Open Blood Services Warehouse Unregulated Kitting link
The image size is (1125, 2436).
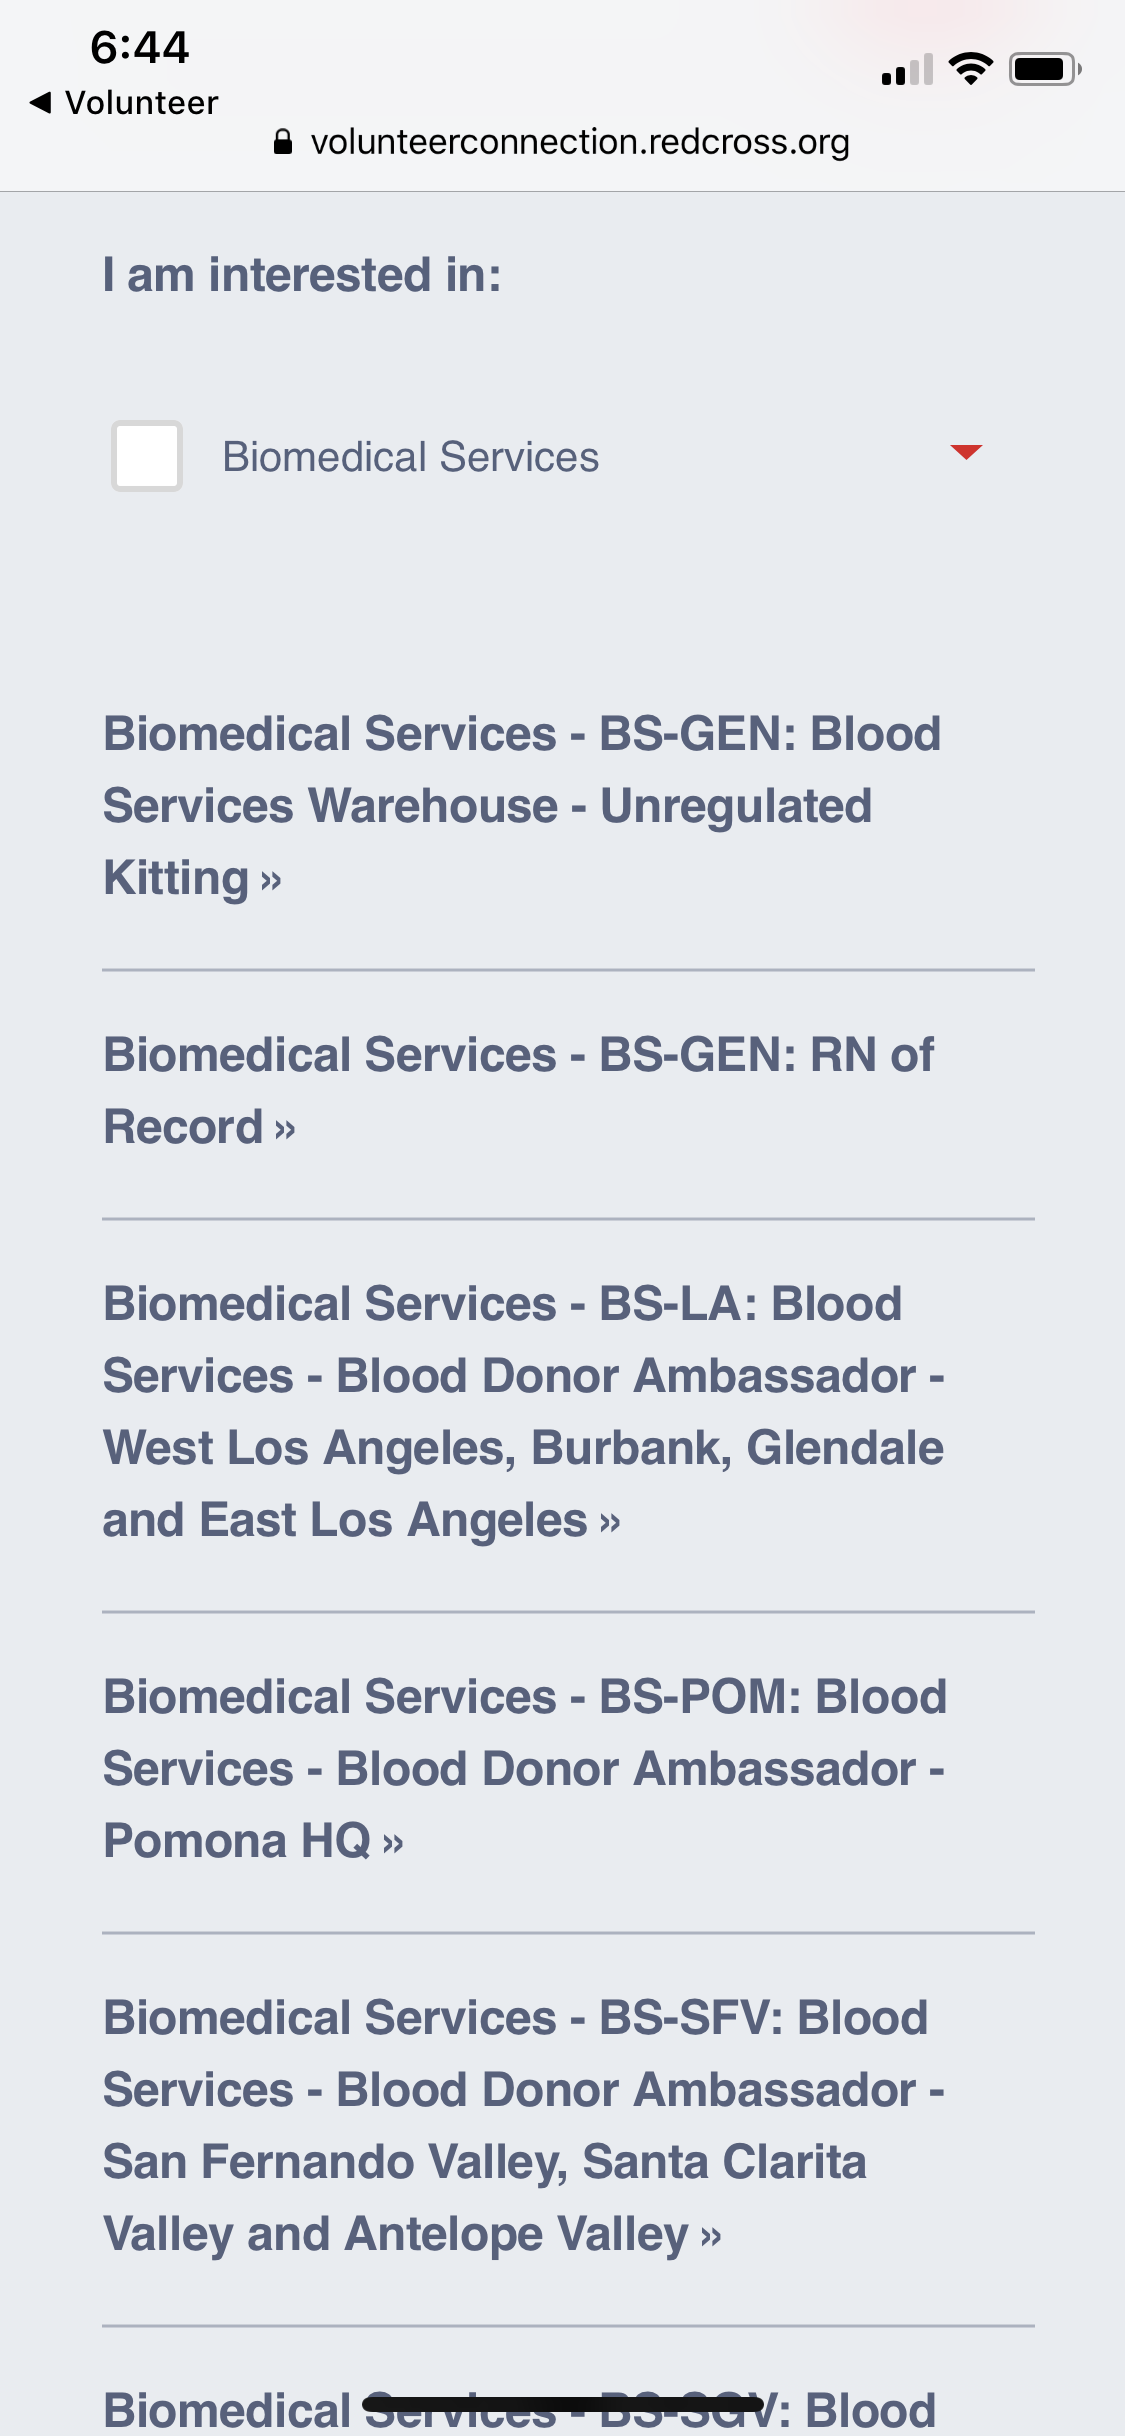pos(488,806)
